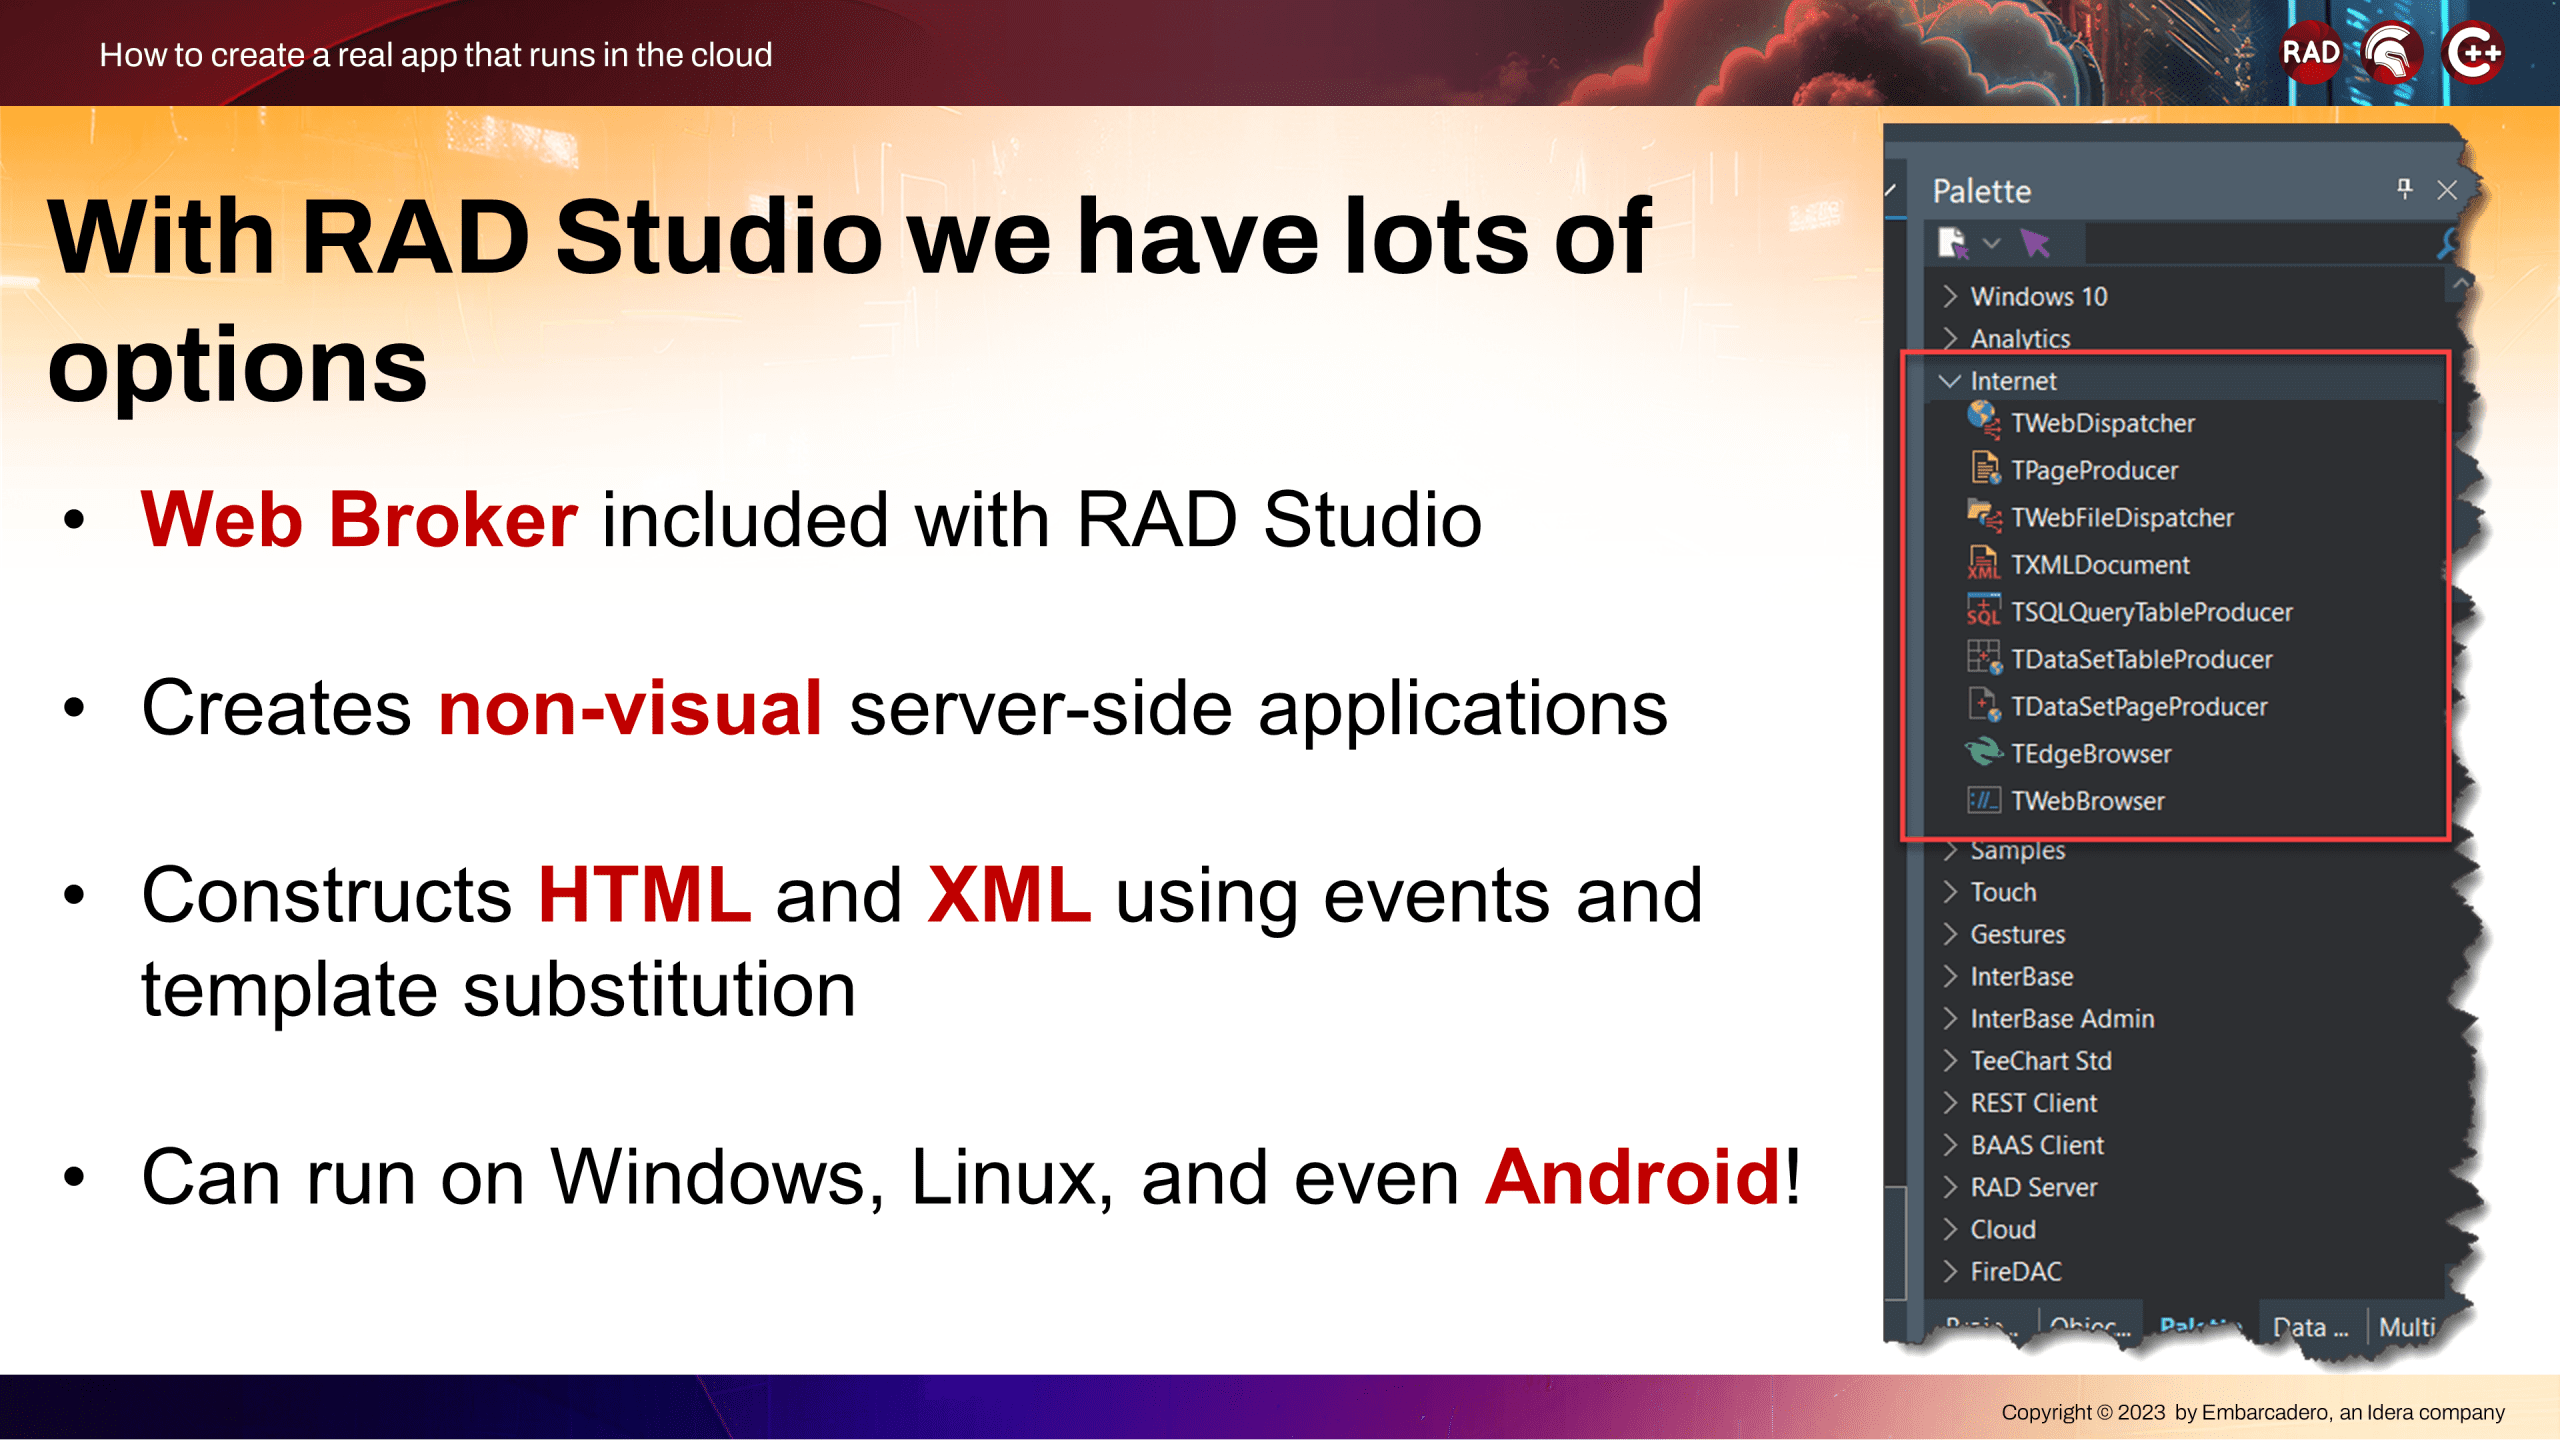Screen dimensions: 2560x1440
Task: Select the TDataSetPageProducer icon
Action: (1984, 704)
